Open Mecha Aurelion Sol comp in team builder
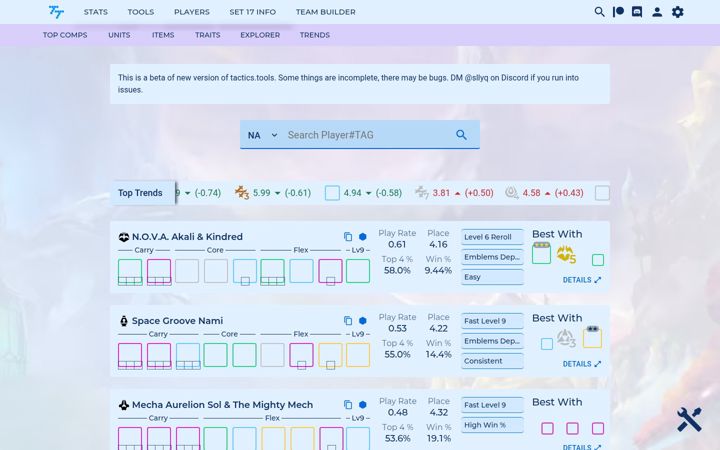This screenshot has width=720, height=450. click(363, 405)
